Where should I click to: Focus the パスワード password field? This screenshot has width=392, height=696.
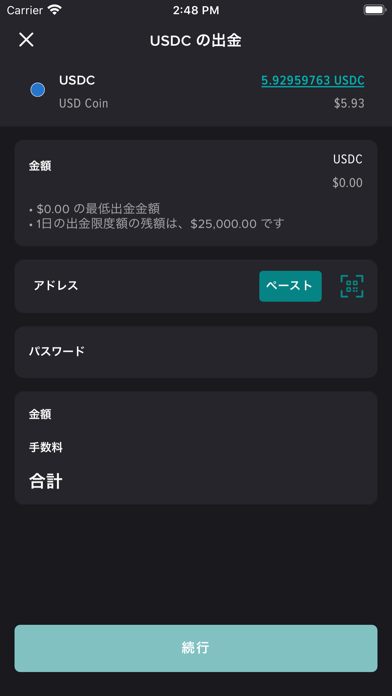click(196, 352)
